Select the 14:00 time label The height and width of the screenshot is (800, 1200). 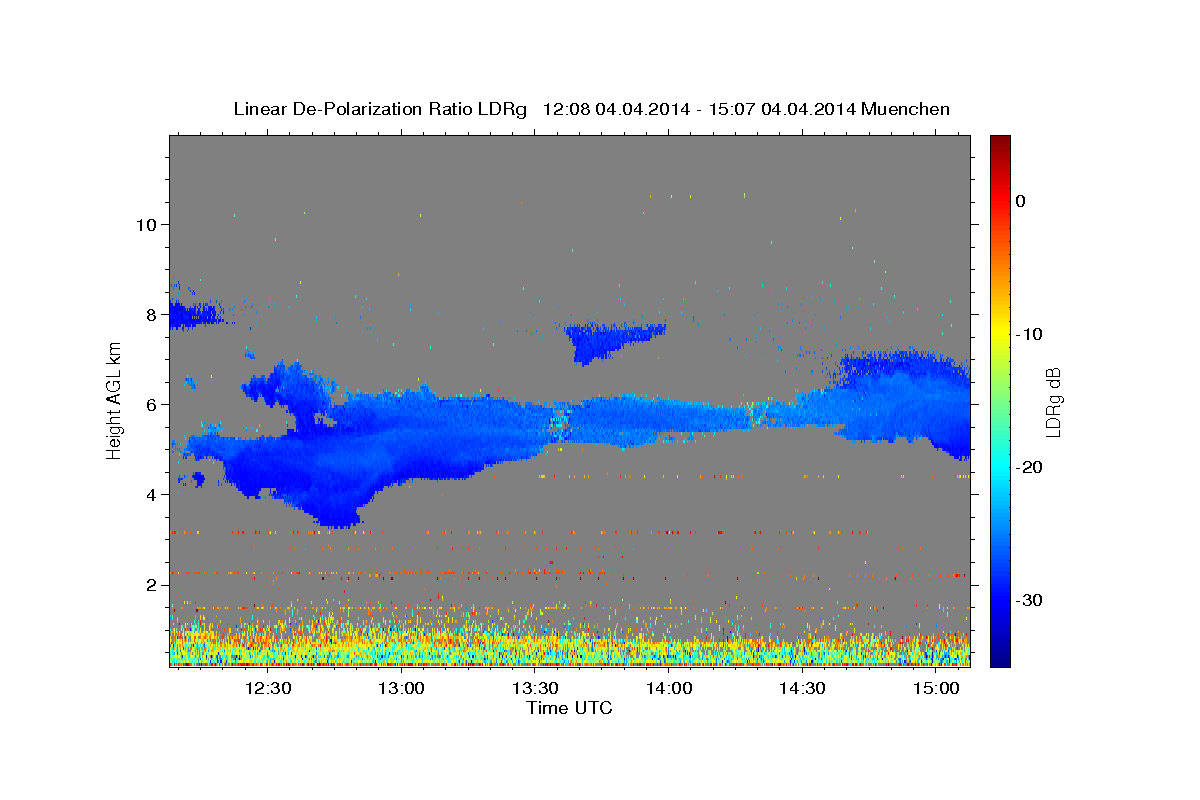point(668,688)
